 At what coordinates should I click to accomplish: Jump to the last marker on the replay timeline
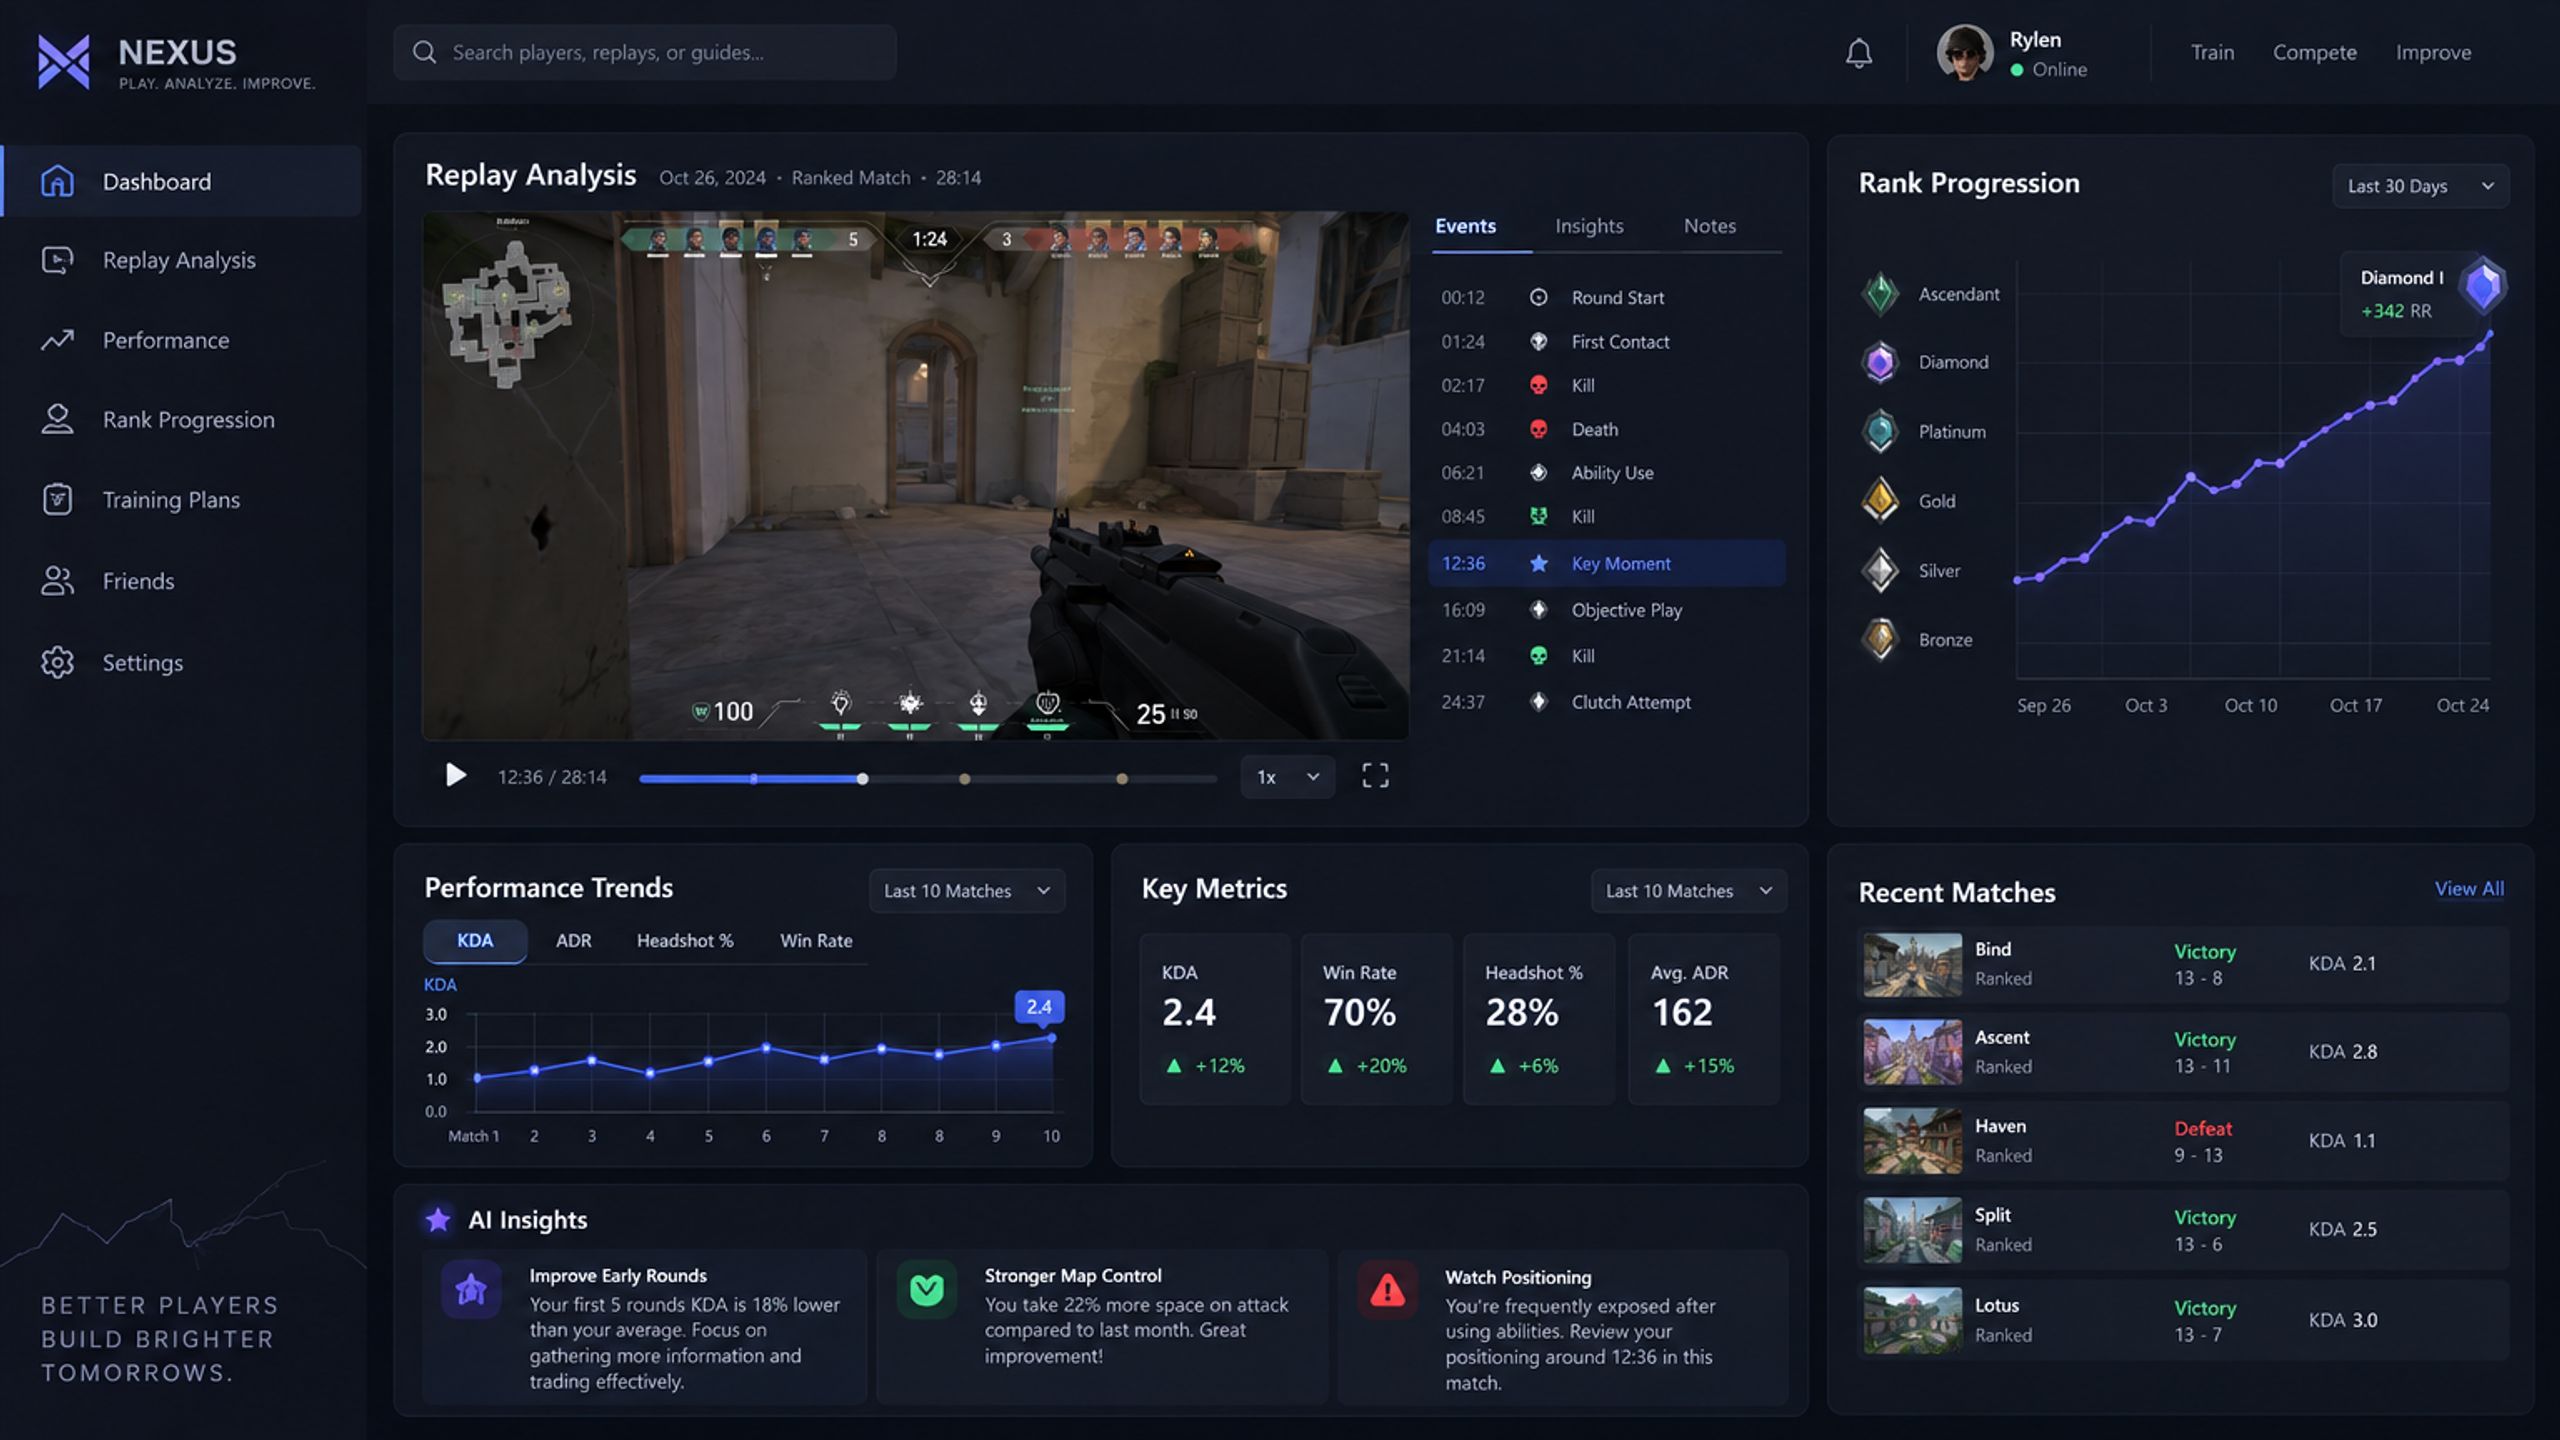tap(1122, 778)
